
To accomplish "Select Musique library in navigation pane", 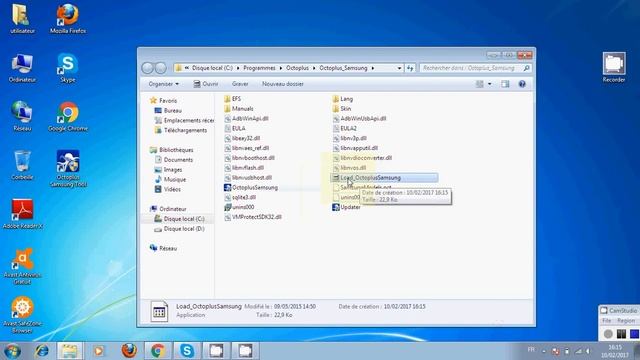I will click(170, 179).
